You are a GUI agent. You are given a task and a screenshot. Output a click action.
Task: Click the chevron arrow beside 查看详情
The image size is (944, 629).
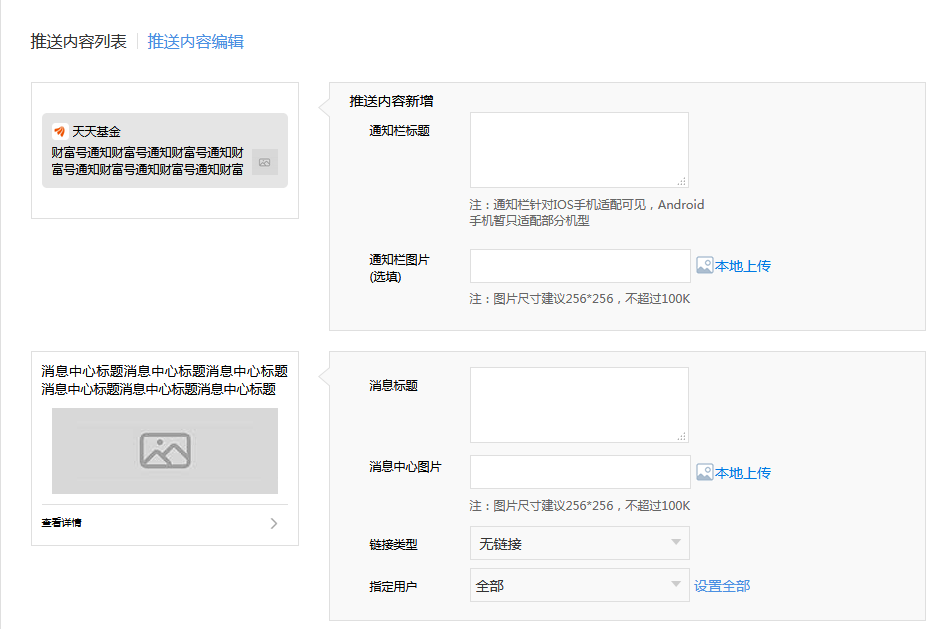click(x=274, y=523)
